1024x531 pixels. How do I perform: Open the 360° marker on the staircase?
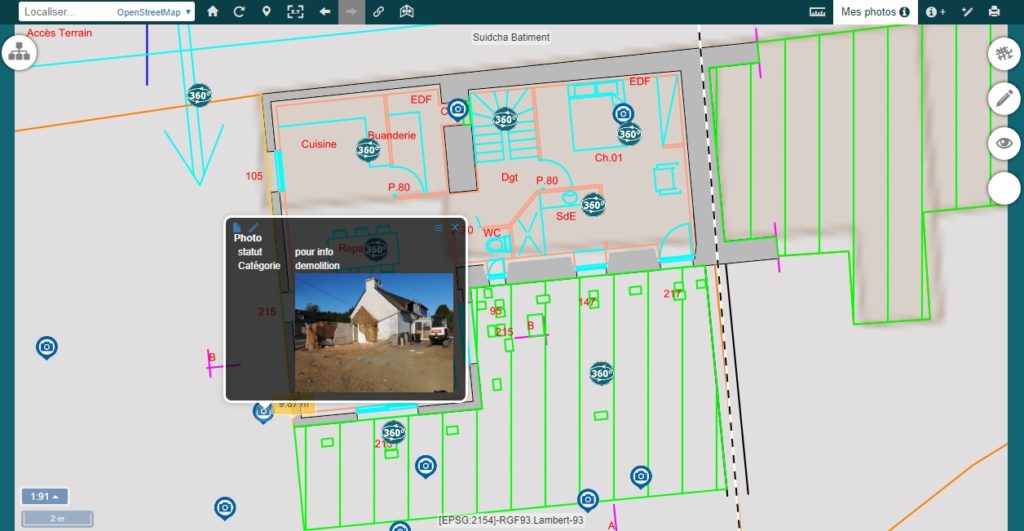pos(504,120)
